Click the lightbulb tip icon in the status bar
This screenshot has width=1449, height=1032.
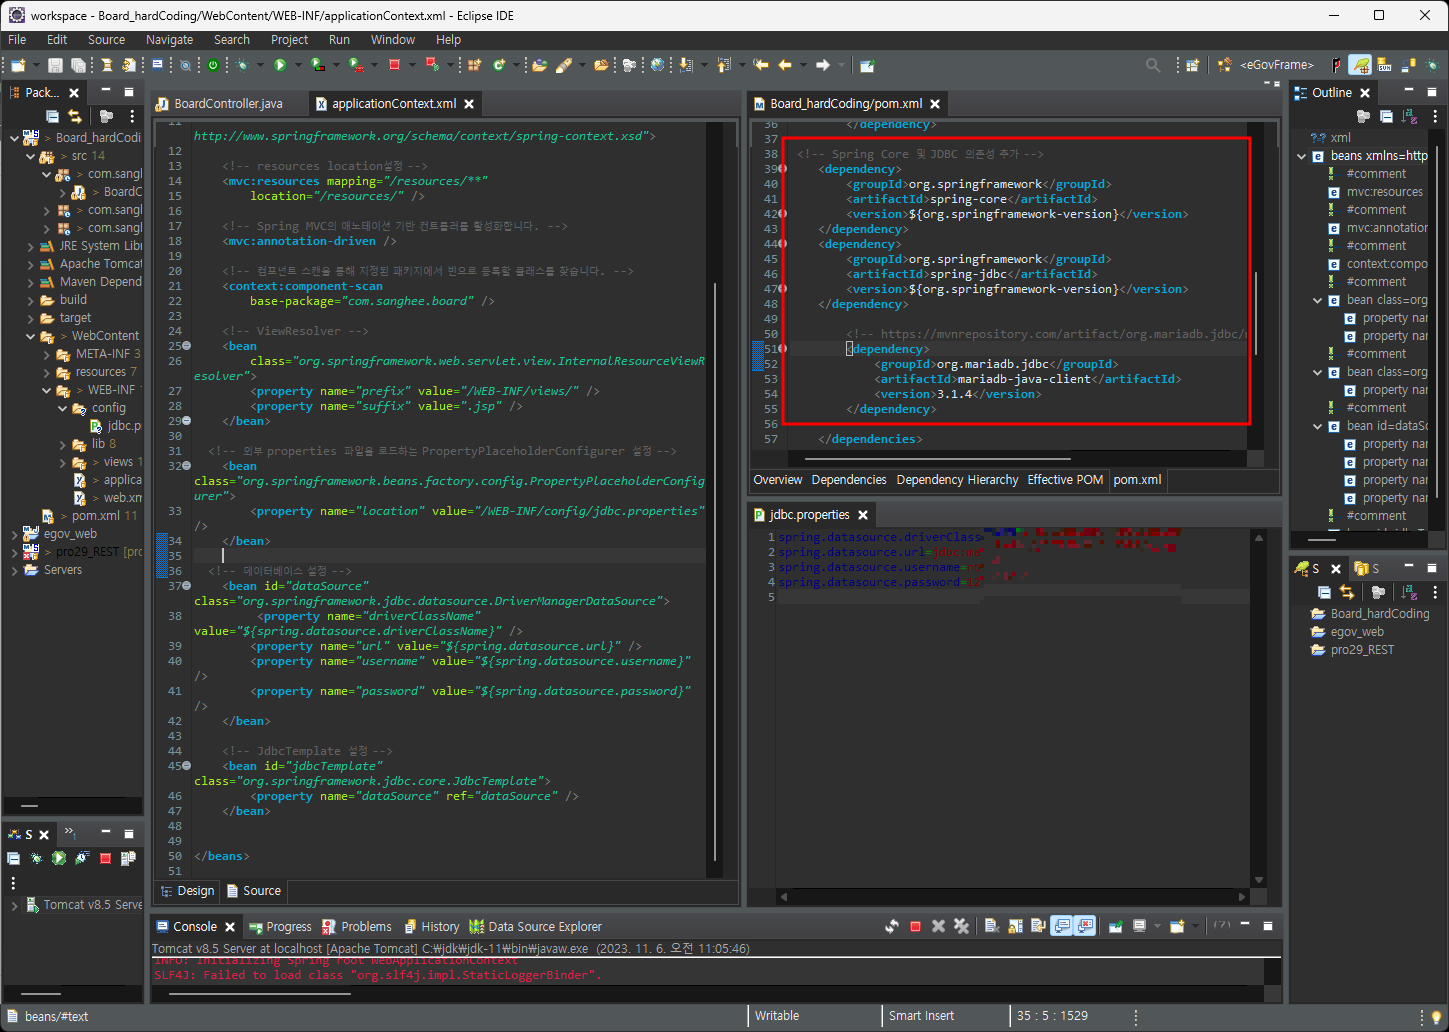[1435, 1016]
